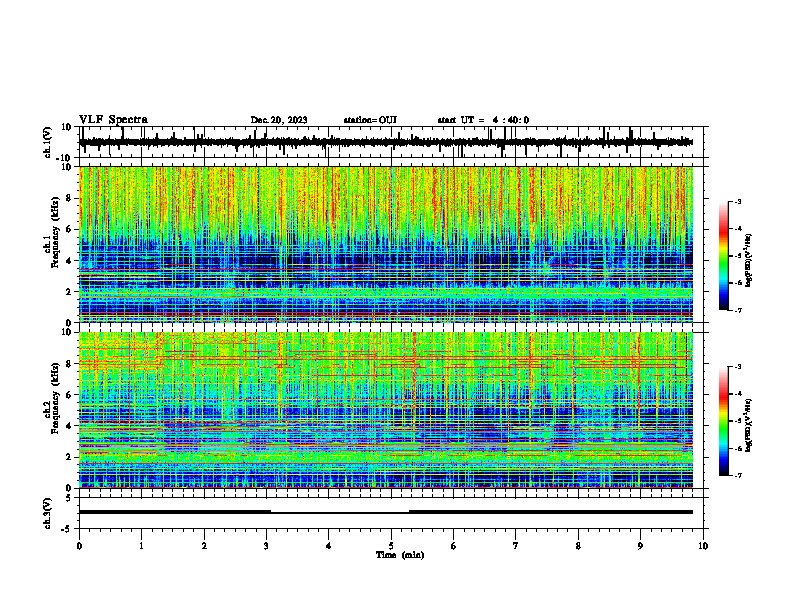Click the time axis tick label 2
Screen dimensions: 792x612
coord(204,546)
